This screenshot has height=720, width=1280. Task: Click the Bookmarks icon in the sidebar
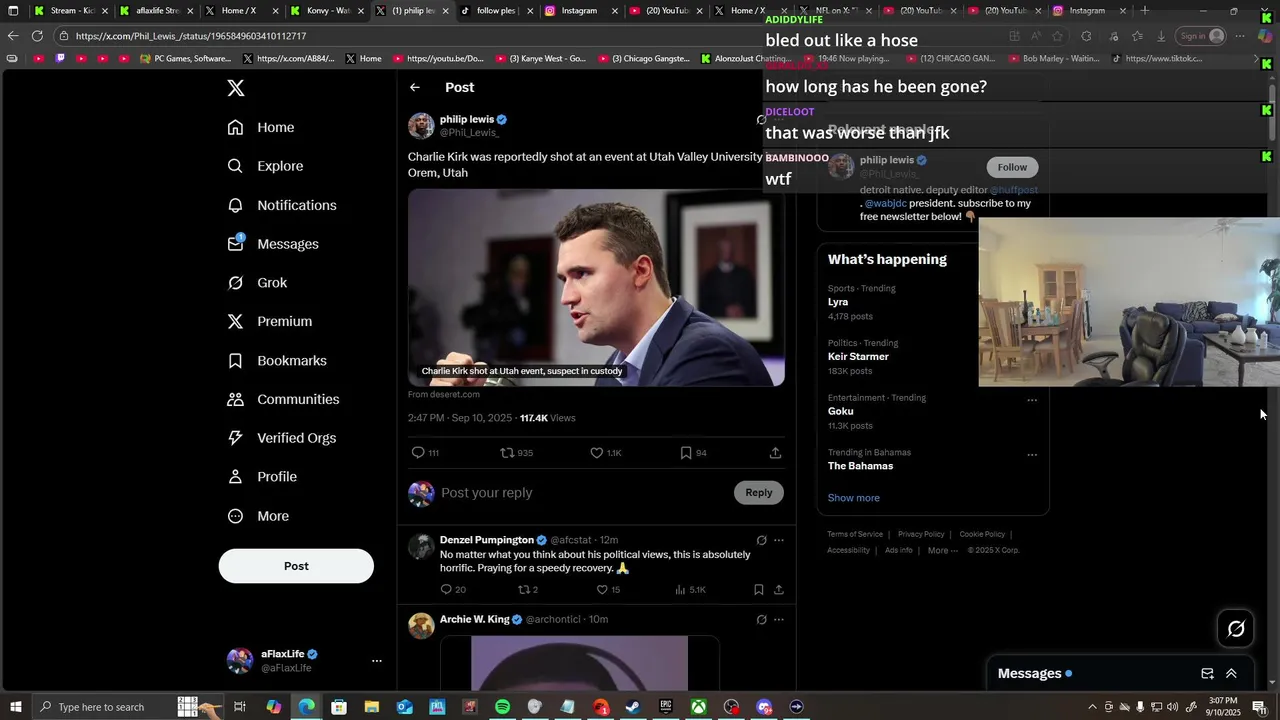235,360
